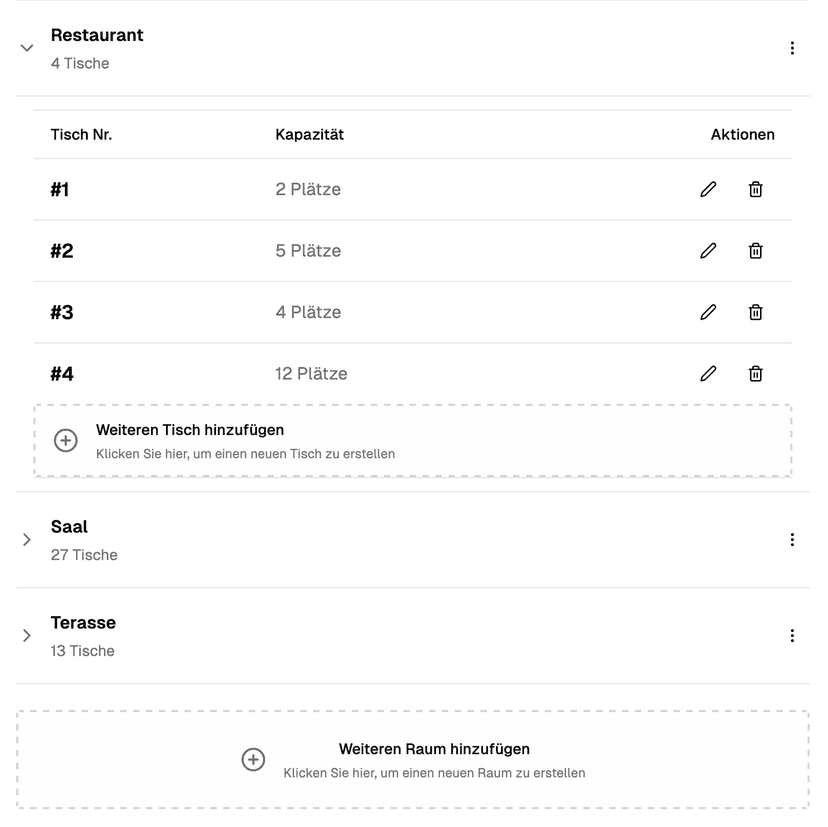The height and width of the screenshot is (827, 828).
Task: Delete table #1 using trash icon
Action: 756,189
